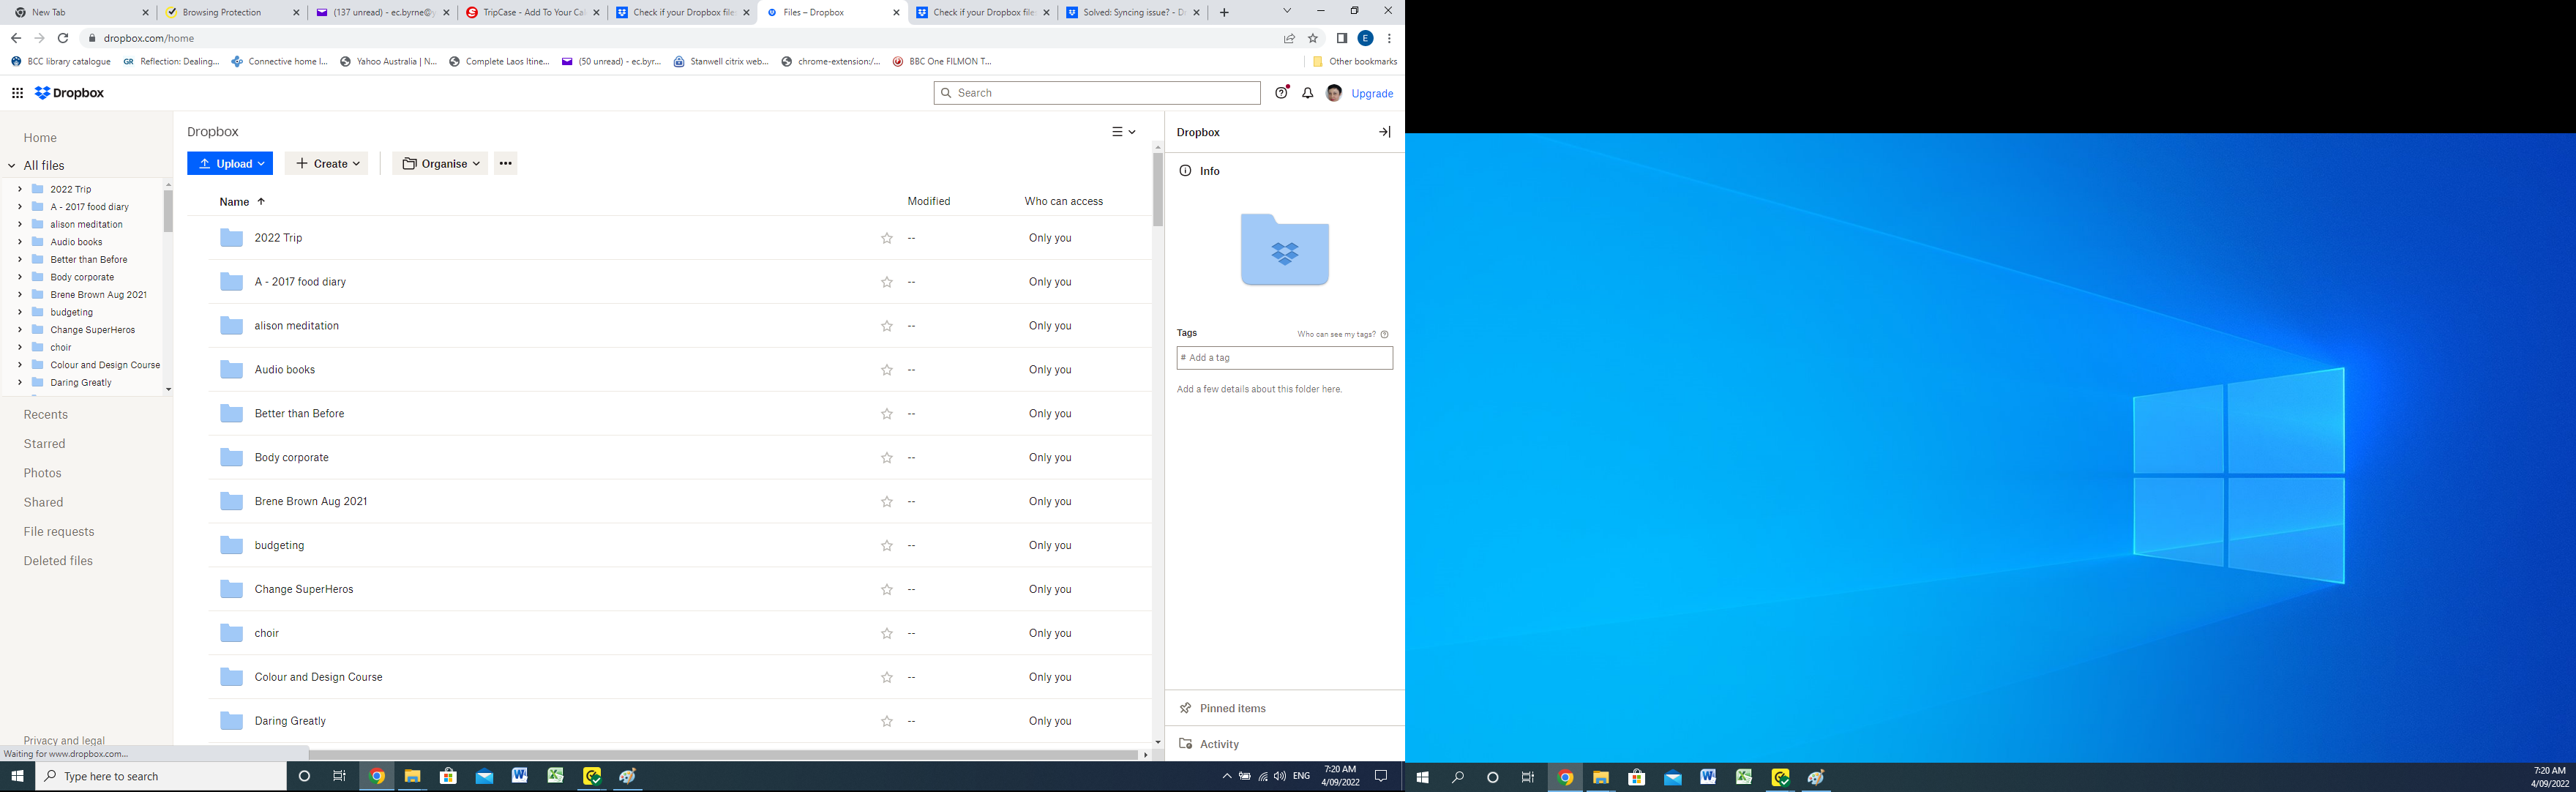Viewport: 2576px width, 792px height.
Task: Expand the Create dropdown menu
Action: 327,164
